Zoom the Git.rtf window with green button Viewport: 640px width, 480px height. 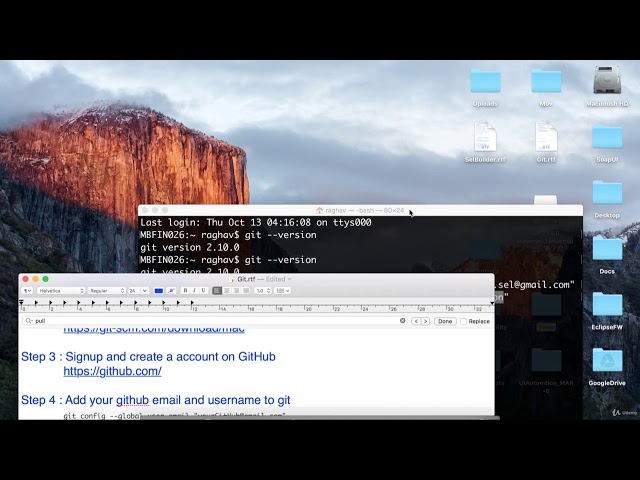(x=45, y=279)
